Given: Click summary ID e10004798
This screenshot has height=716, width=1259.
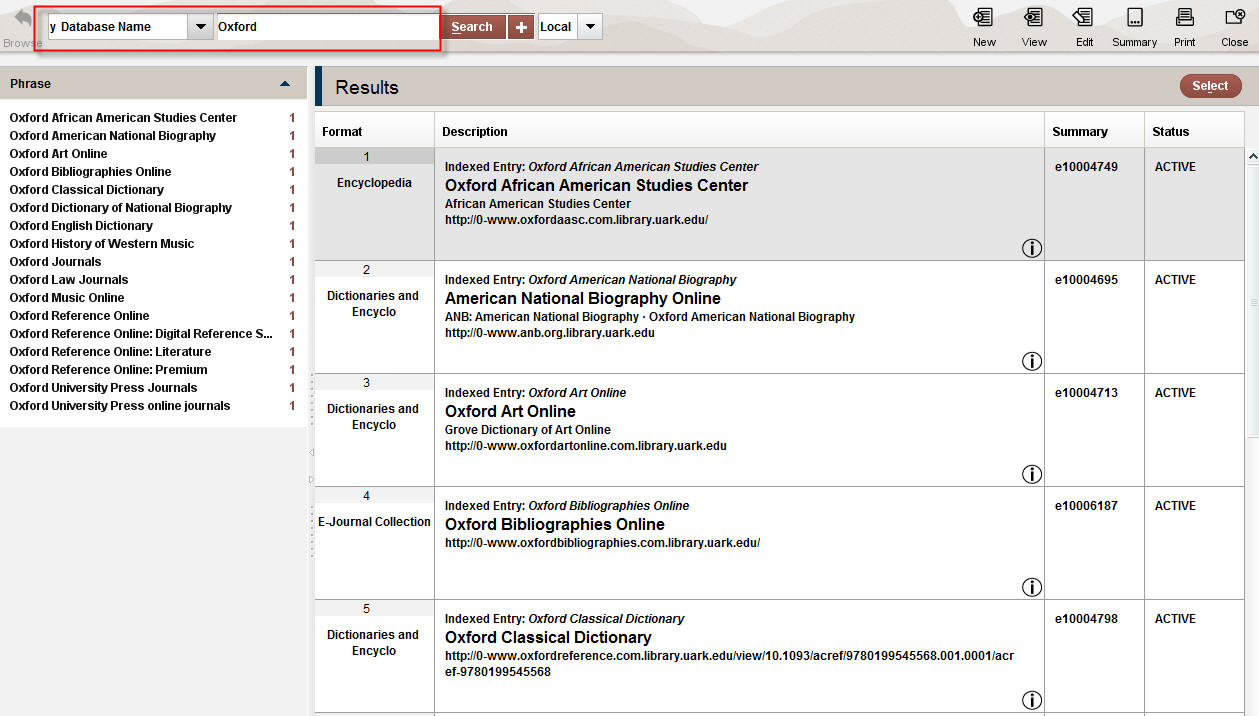Looking at the screenshot, I should tap(1086, 619).
